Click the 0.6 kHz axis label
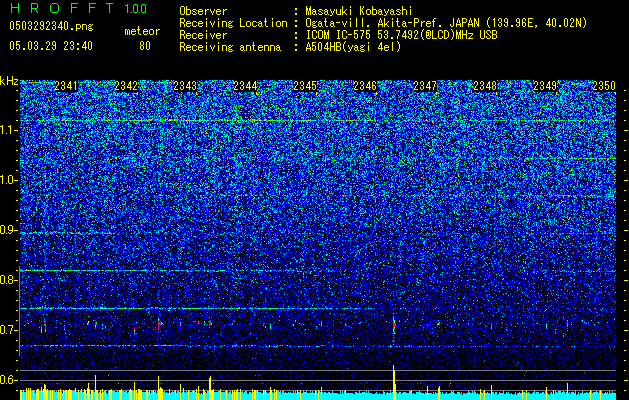 [x=7, y=380]
